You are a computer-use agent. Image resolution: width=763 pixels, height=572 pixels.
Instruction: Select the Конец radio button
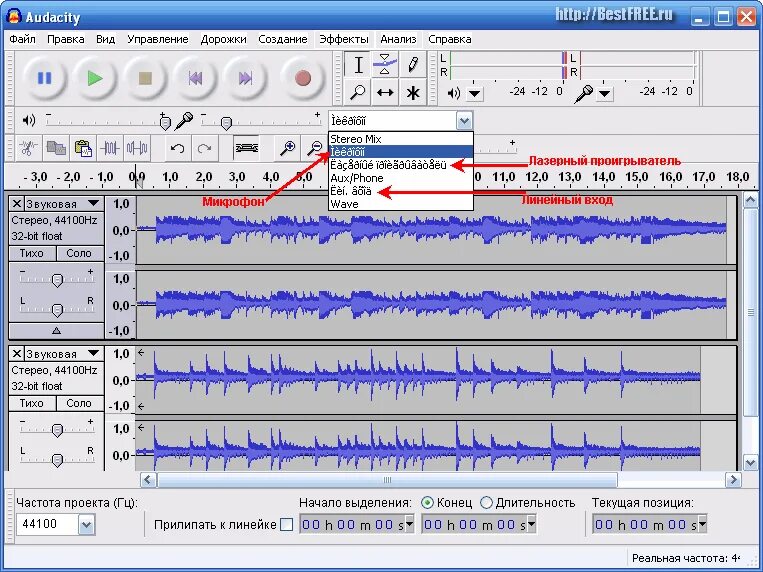pos(427,502)
